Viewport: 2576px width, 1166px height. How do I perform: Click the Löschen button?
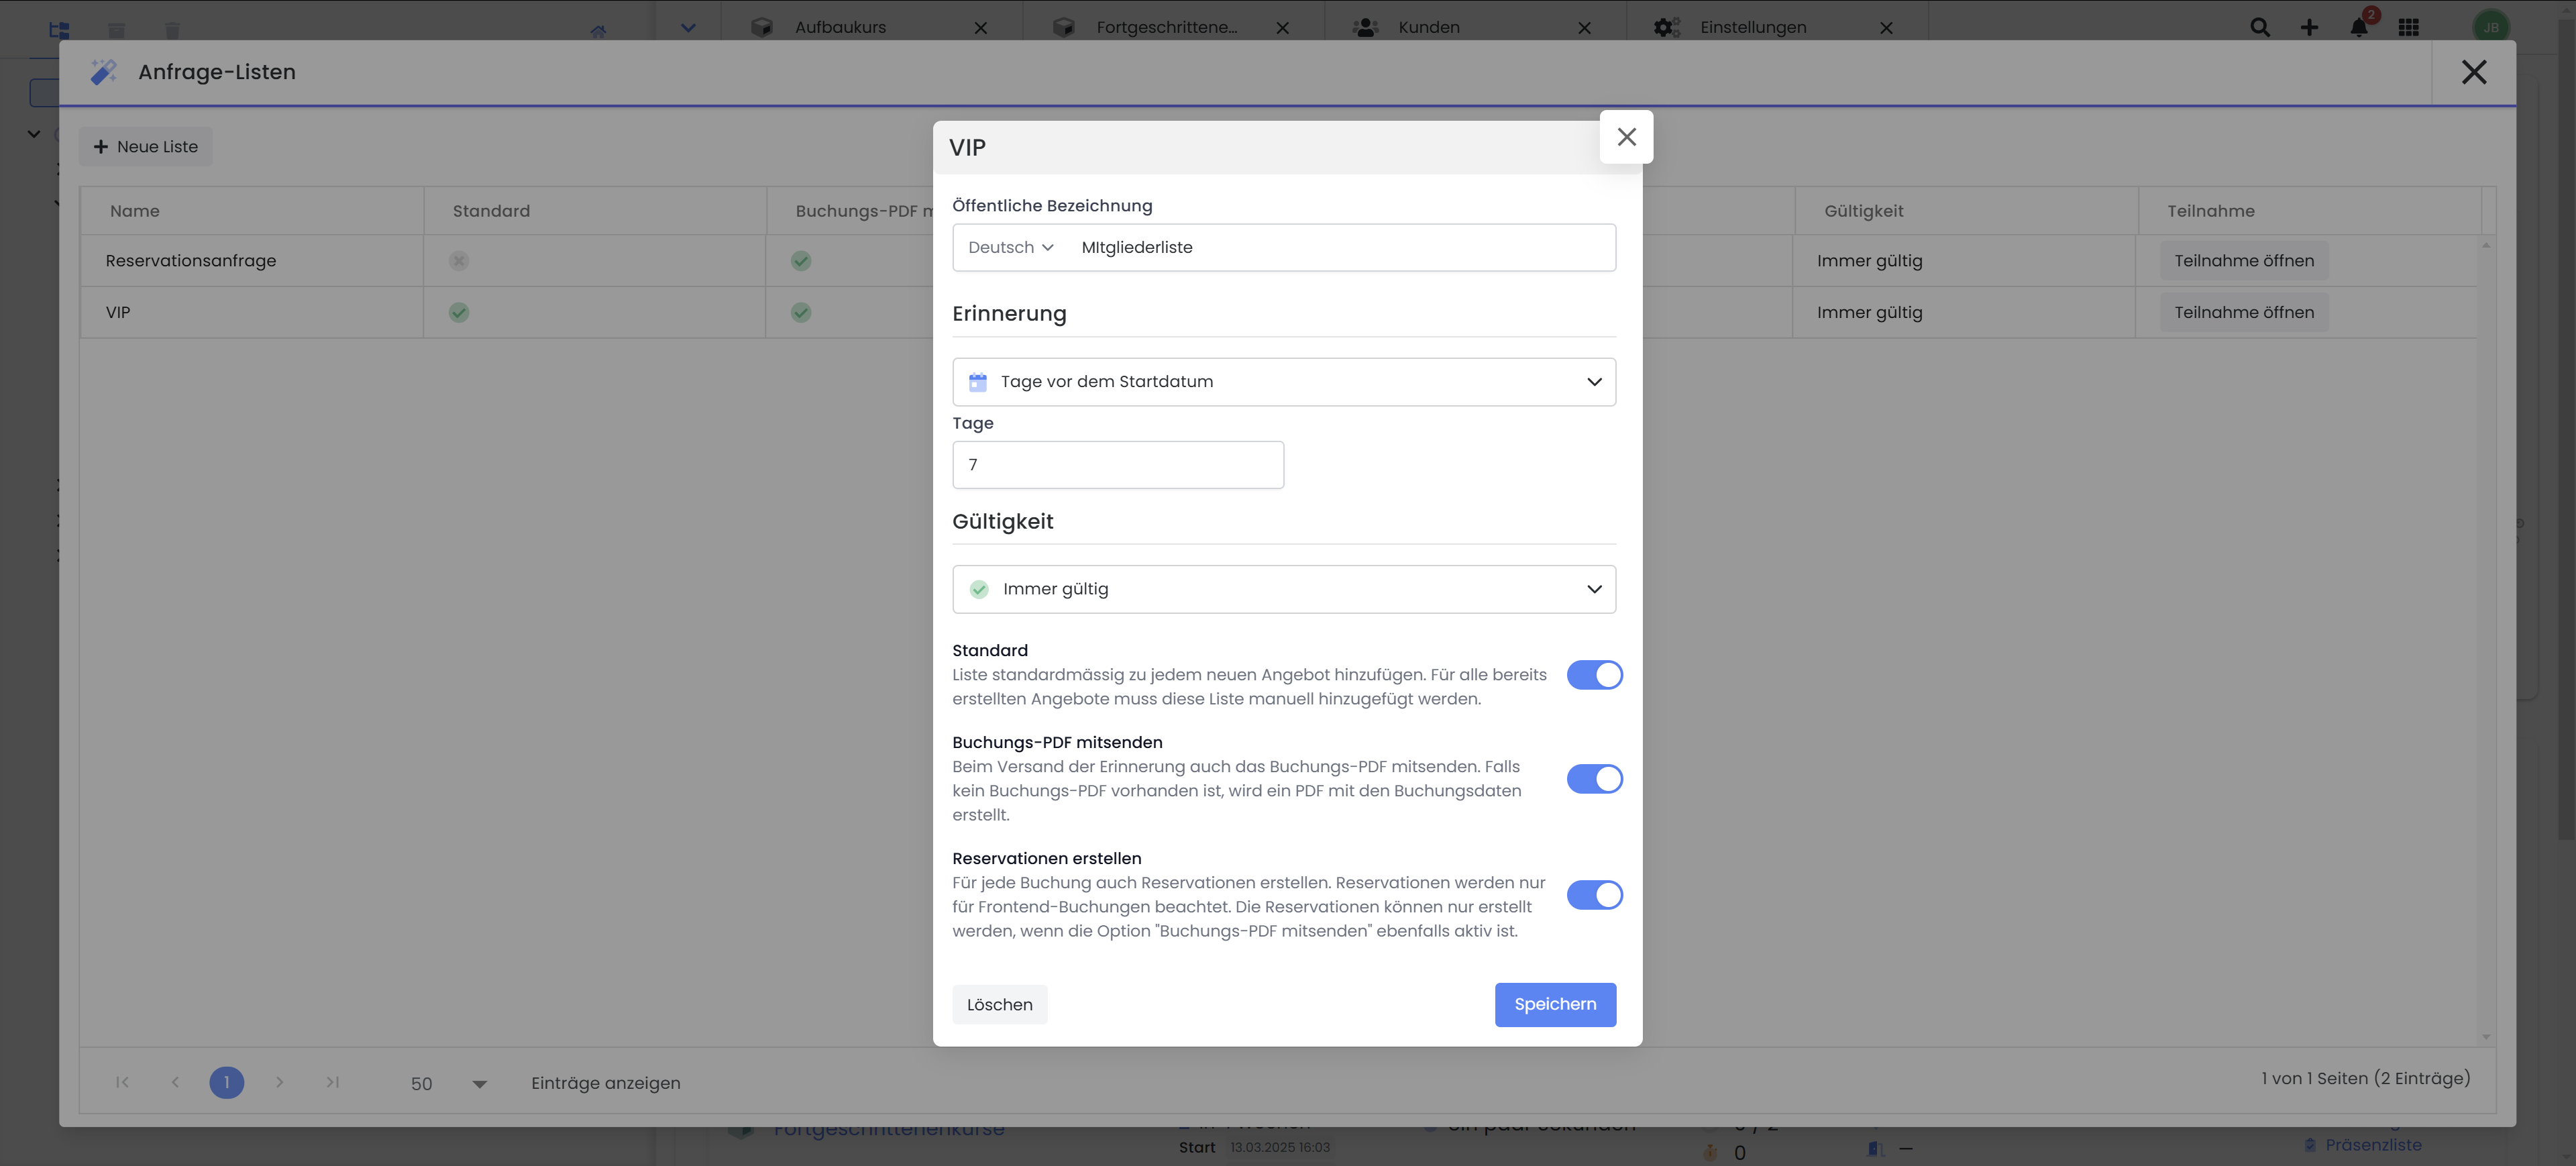(999, 1005)
